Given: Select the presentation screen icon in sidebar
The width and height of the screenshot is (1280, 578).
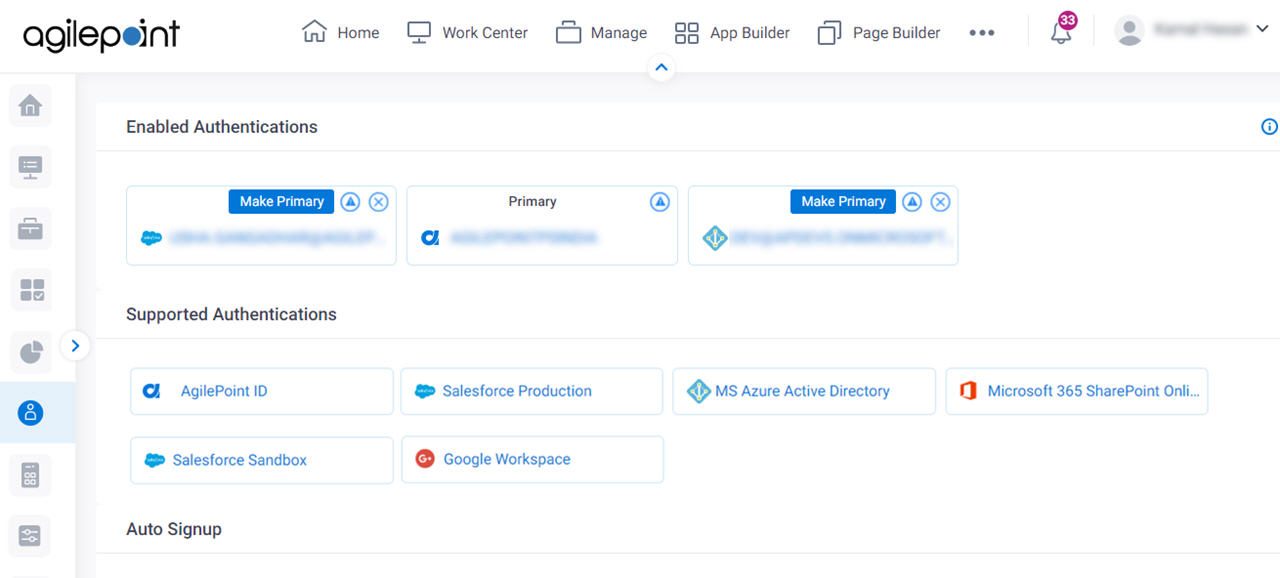Looking at the screenshot, I should [x=30, y=167].
